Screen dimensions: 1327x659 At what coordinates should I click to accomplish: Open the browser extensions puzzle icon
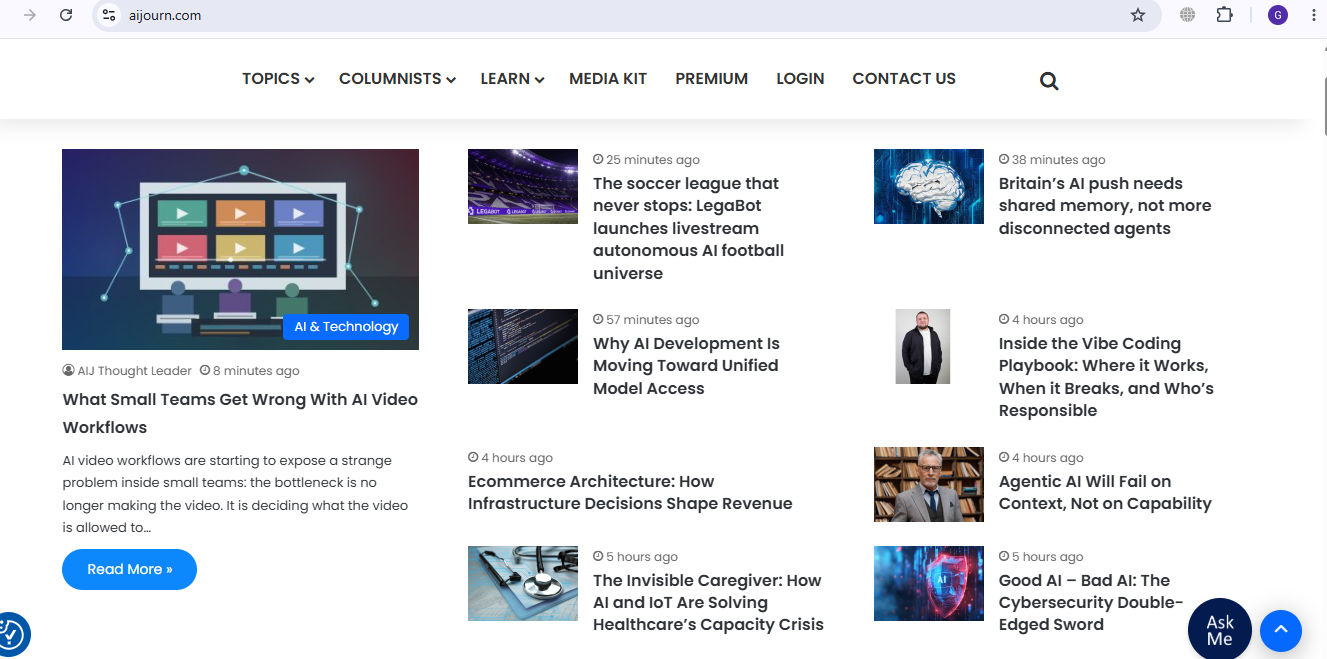click(1224, 15)
